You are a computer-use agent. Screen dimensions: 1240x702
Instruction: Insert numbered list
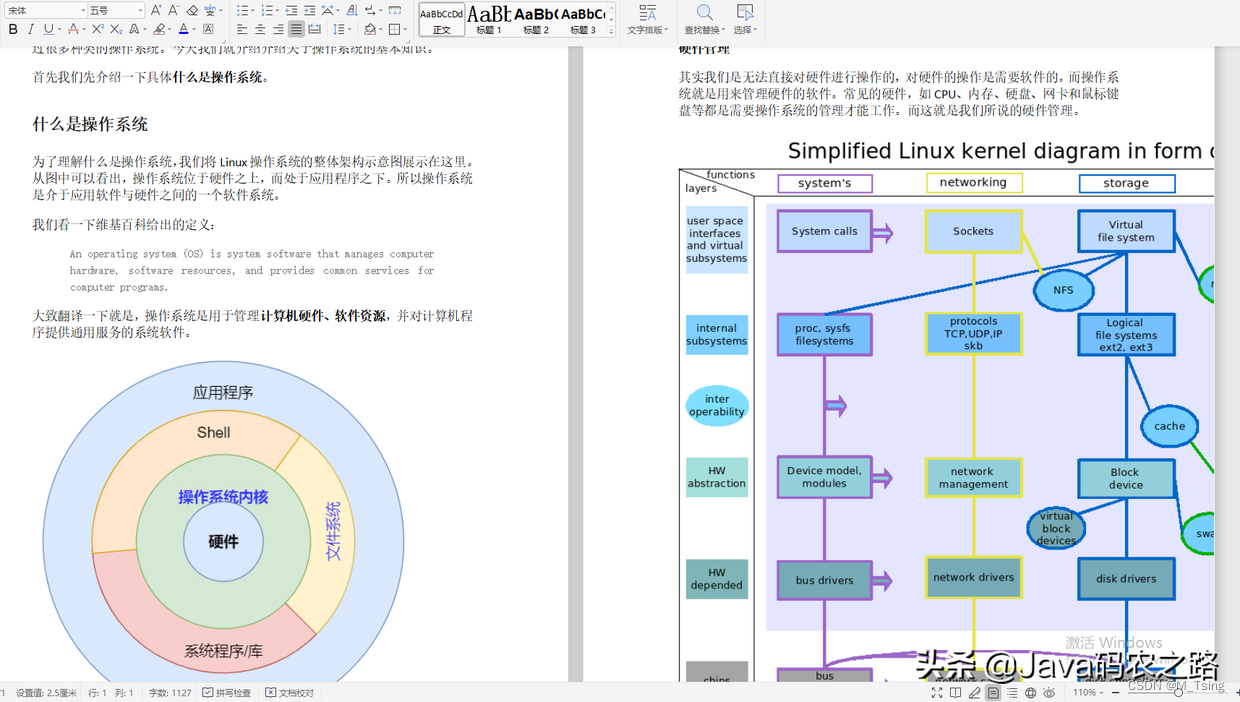(267, 10)
